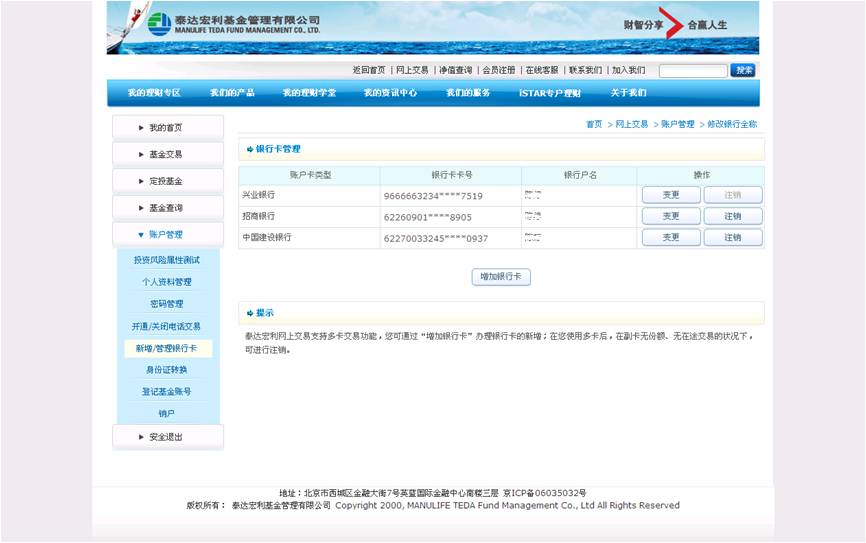
Task: Click 变更 button for 招商银行
Action: coord(671,216)
